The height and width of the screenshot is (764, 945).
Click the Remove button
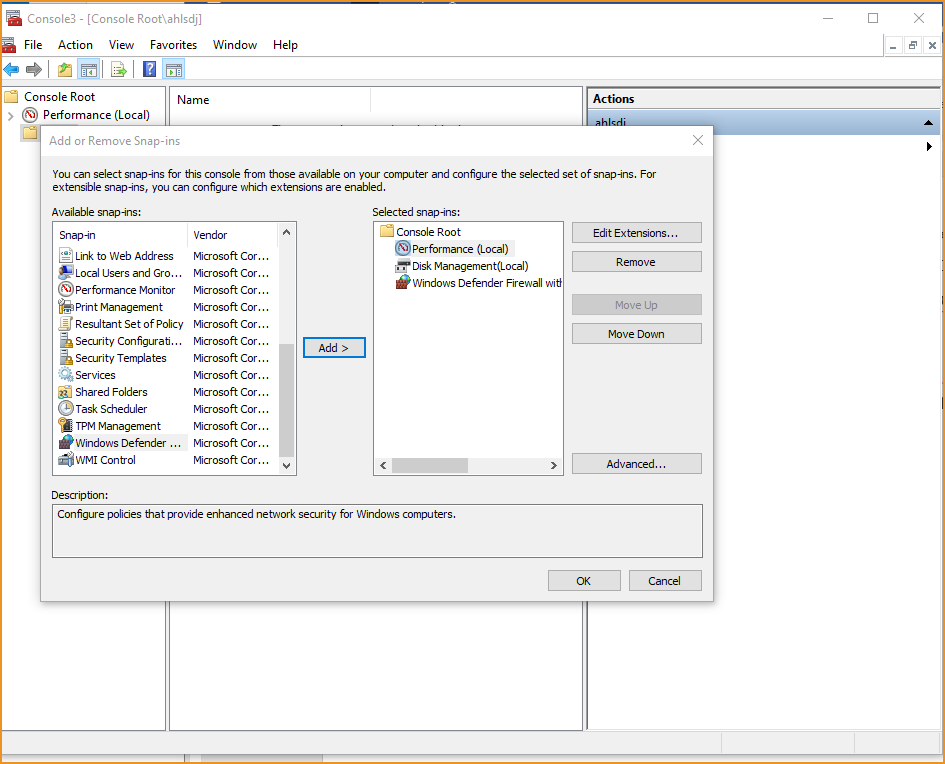coord(636,261)
